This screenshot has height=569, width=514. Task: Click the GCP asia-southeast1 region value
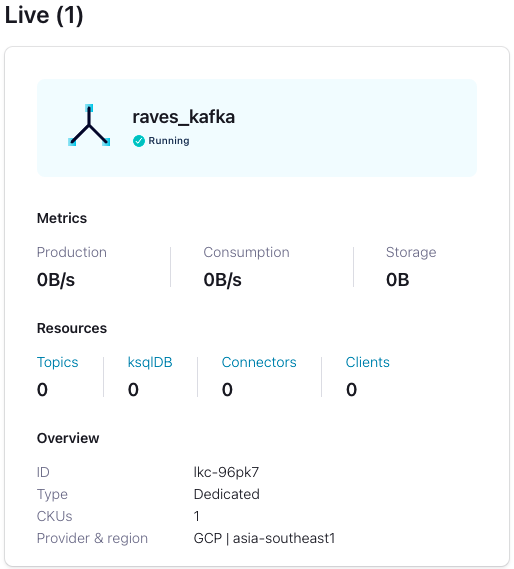coord(264,538)
